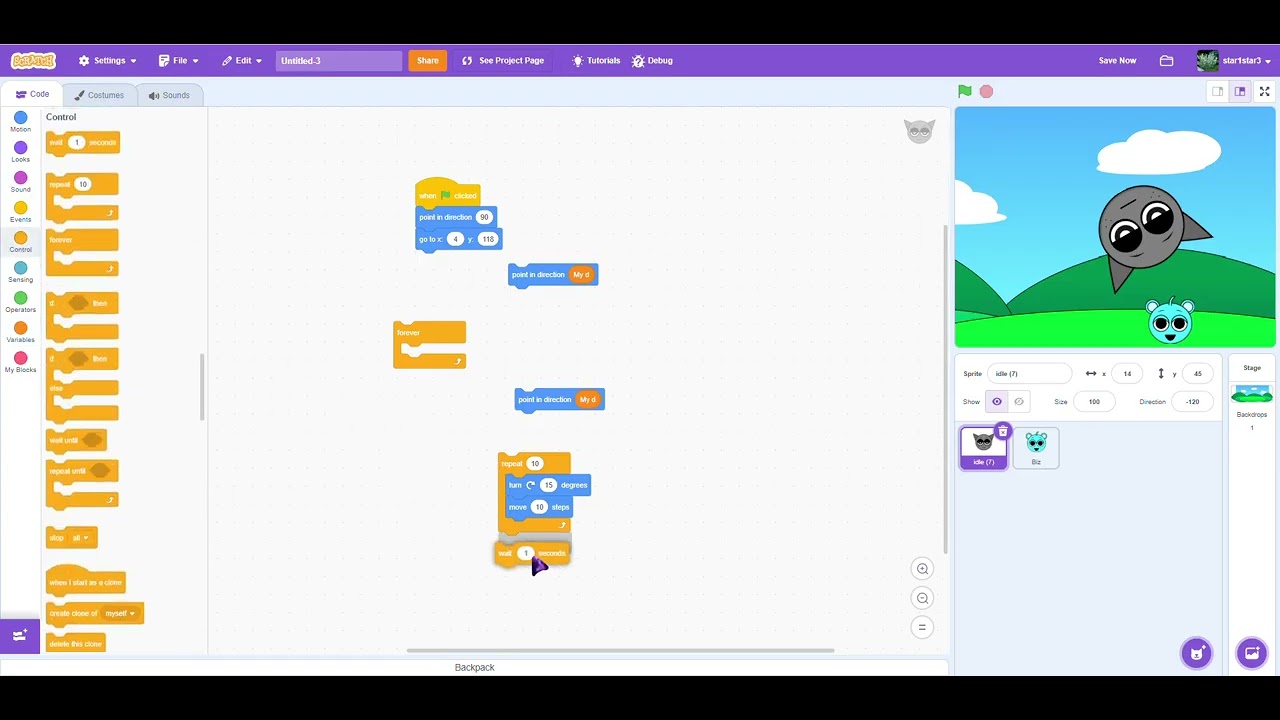Screen dimensions: 1280x720
Task: Open the Backpack panel
Action: [474, 667]
